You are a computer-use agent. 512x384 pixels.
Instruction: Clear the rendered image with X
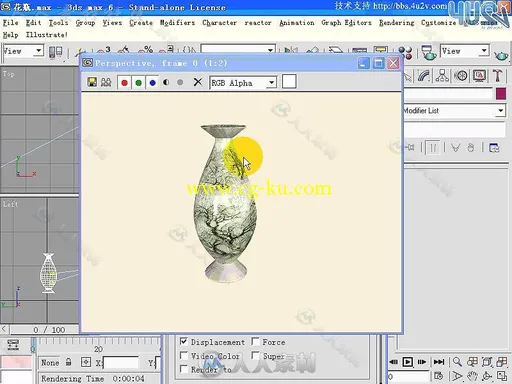tap(198, 82)
